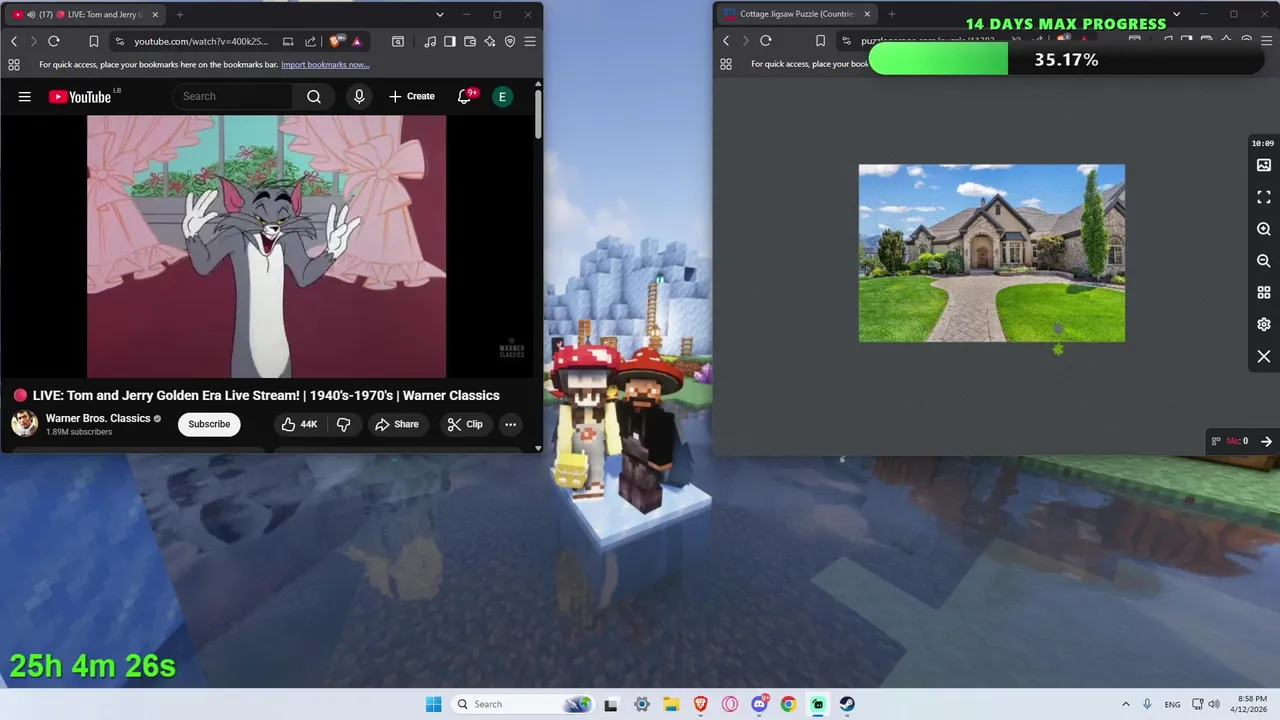Bookmark the YouTube page
Viewport: 1280px width, 720px height.
click(93, 41)
